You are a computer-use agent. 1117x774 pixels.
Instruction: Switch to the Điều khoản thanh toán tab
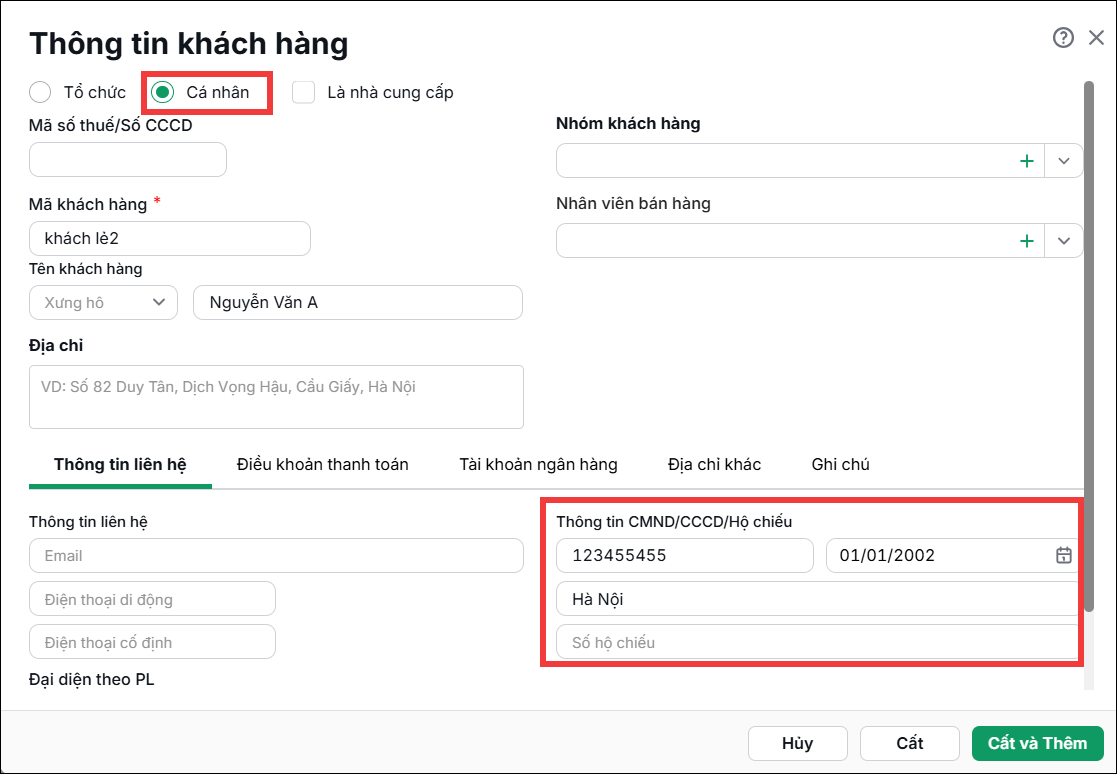tap(323, 464)
